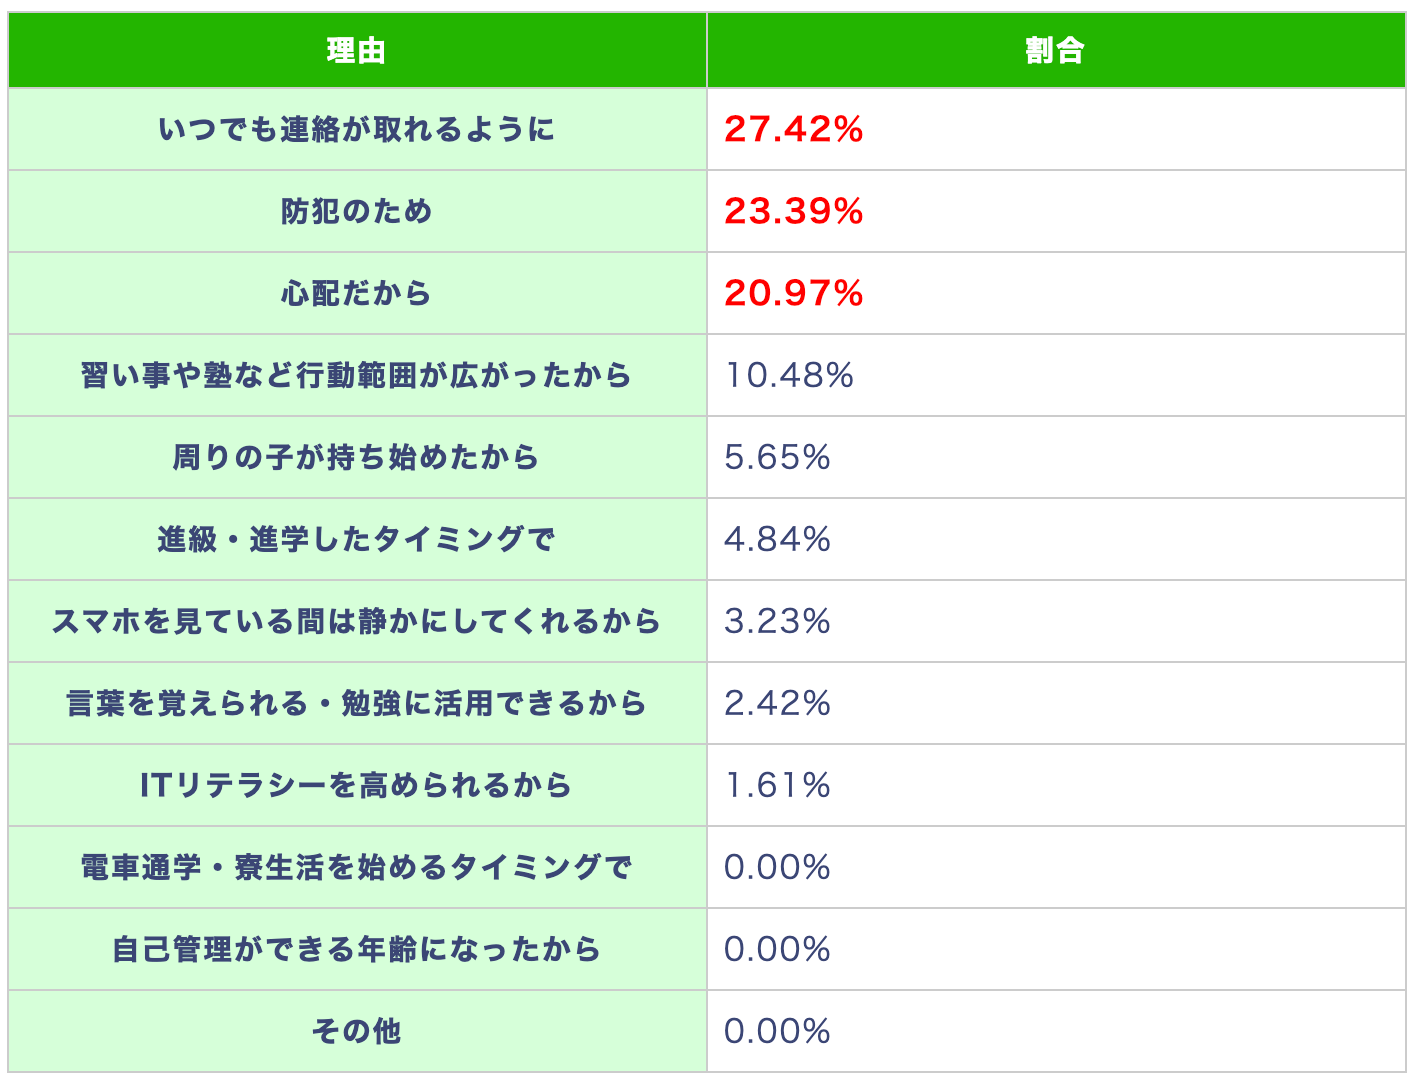Screen dimensions: 1412x1082
Task: Click the 3.23% percentage
Action: coord(777,621)
